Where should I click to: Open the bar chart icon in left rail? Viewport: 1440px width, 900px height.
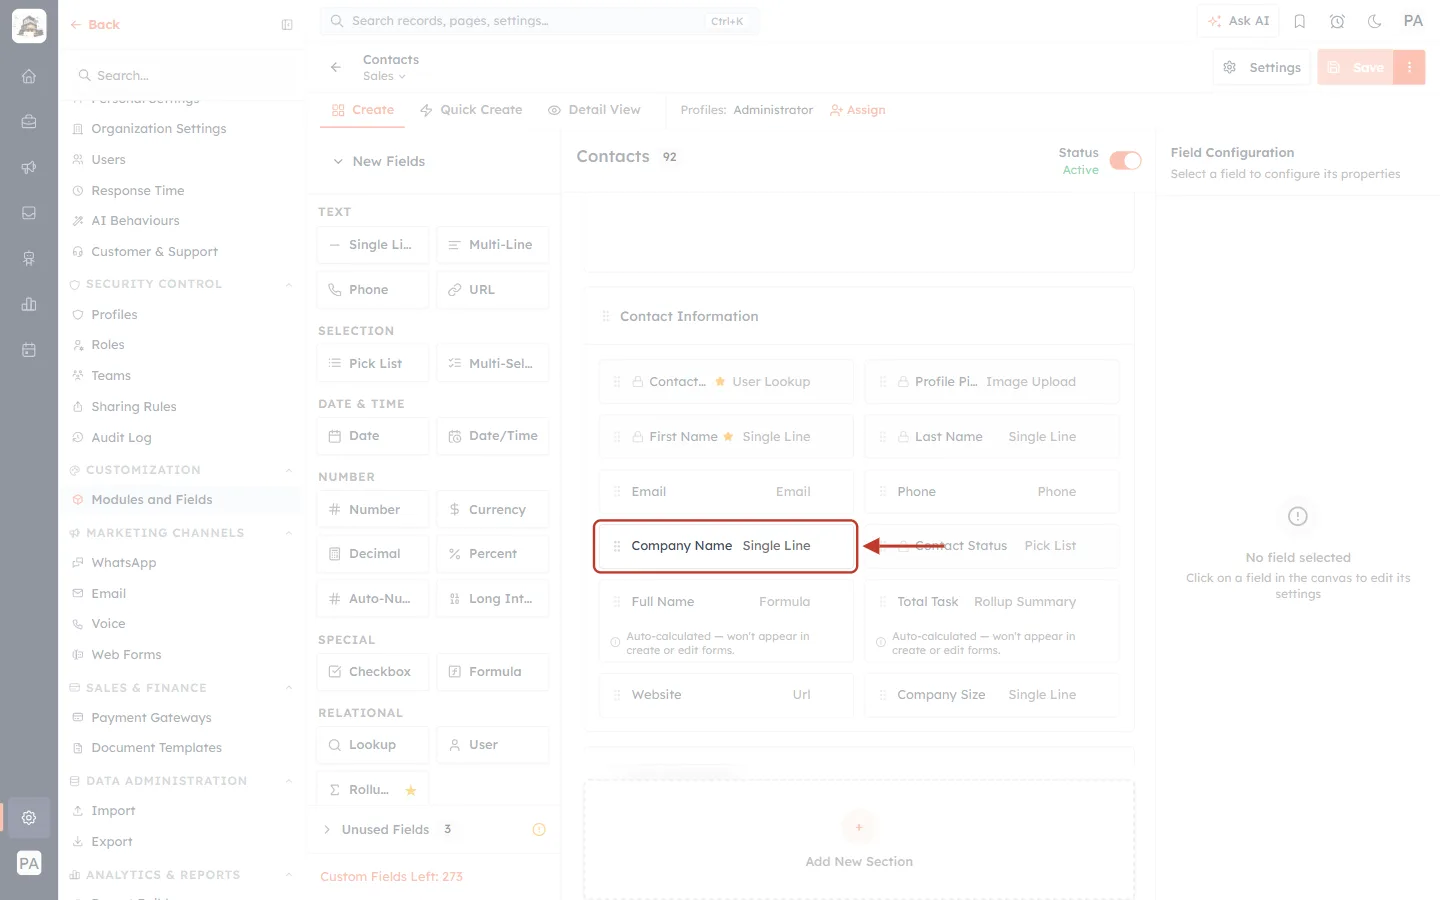point(29,304)
